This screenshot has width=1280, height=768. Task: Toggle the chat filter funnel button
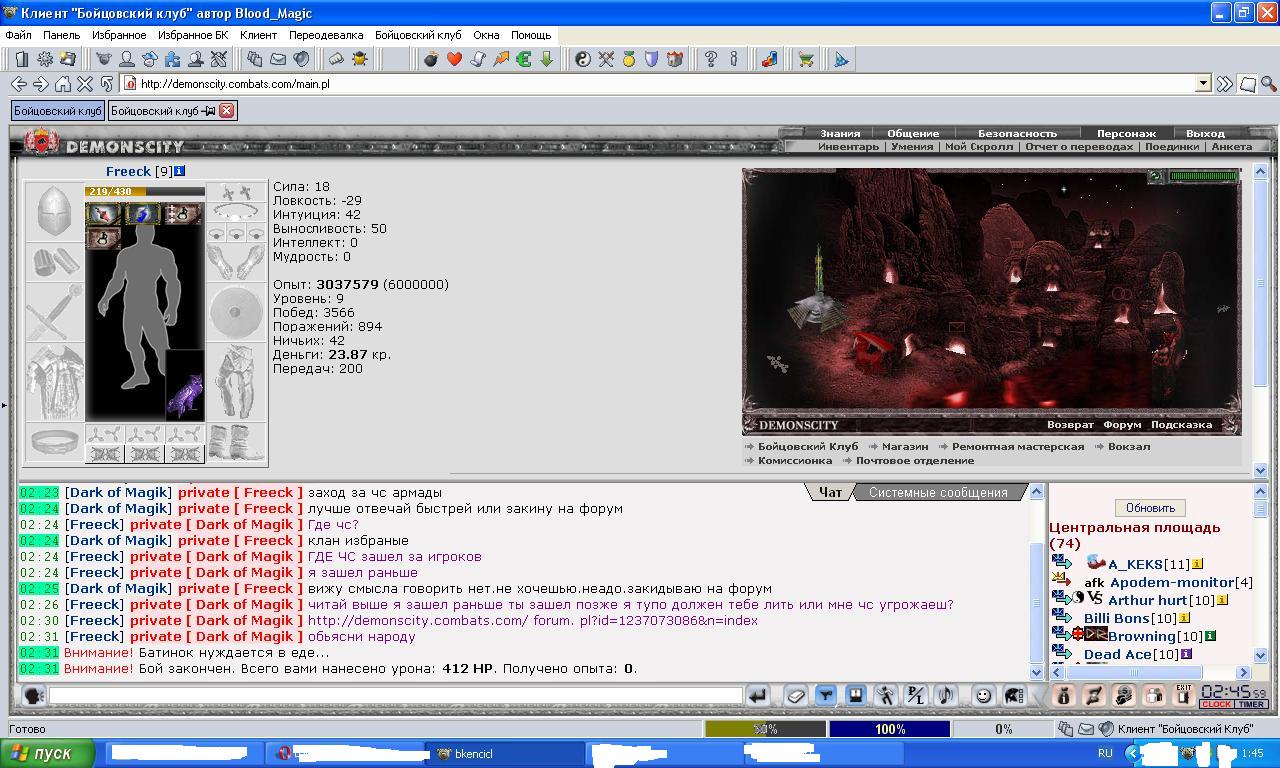click(825, 695)
